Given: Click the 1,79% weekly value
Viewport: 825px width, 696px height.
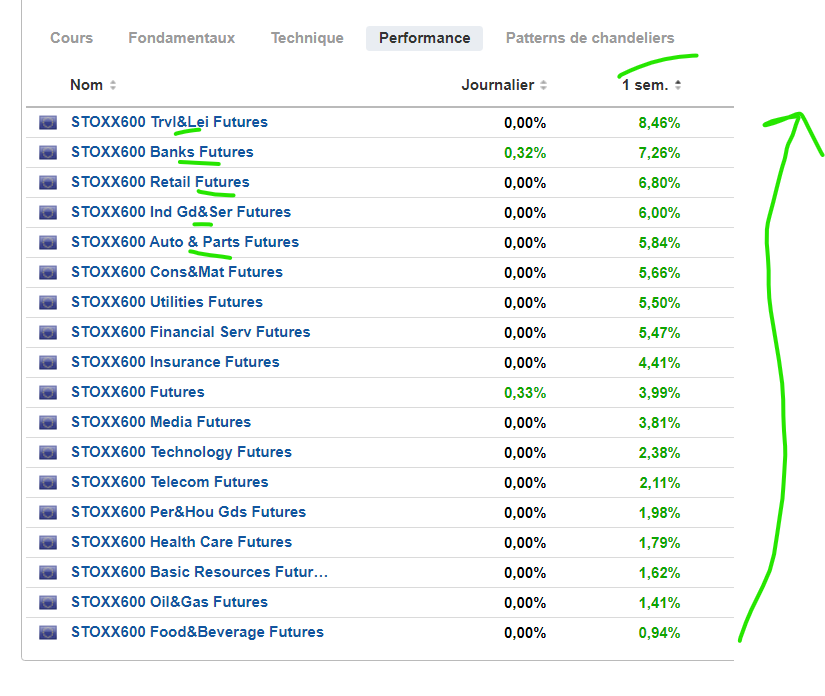Looking at the screenshot, I should tap(659, 543).
